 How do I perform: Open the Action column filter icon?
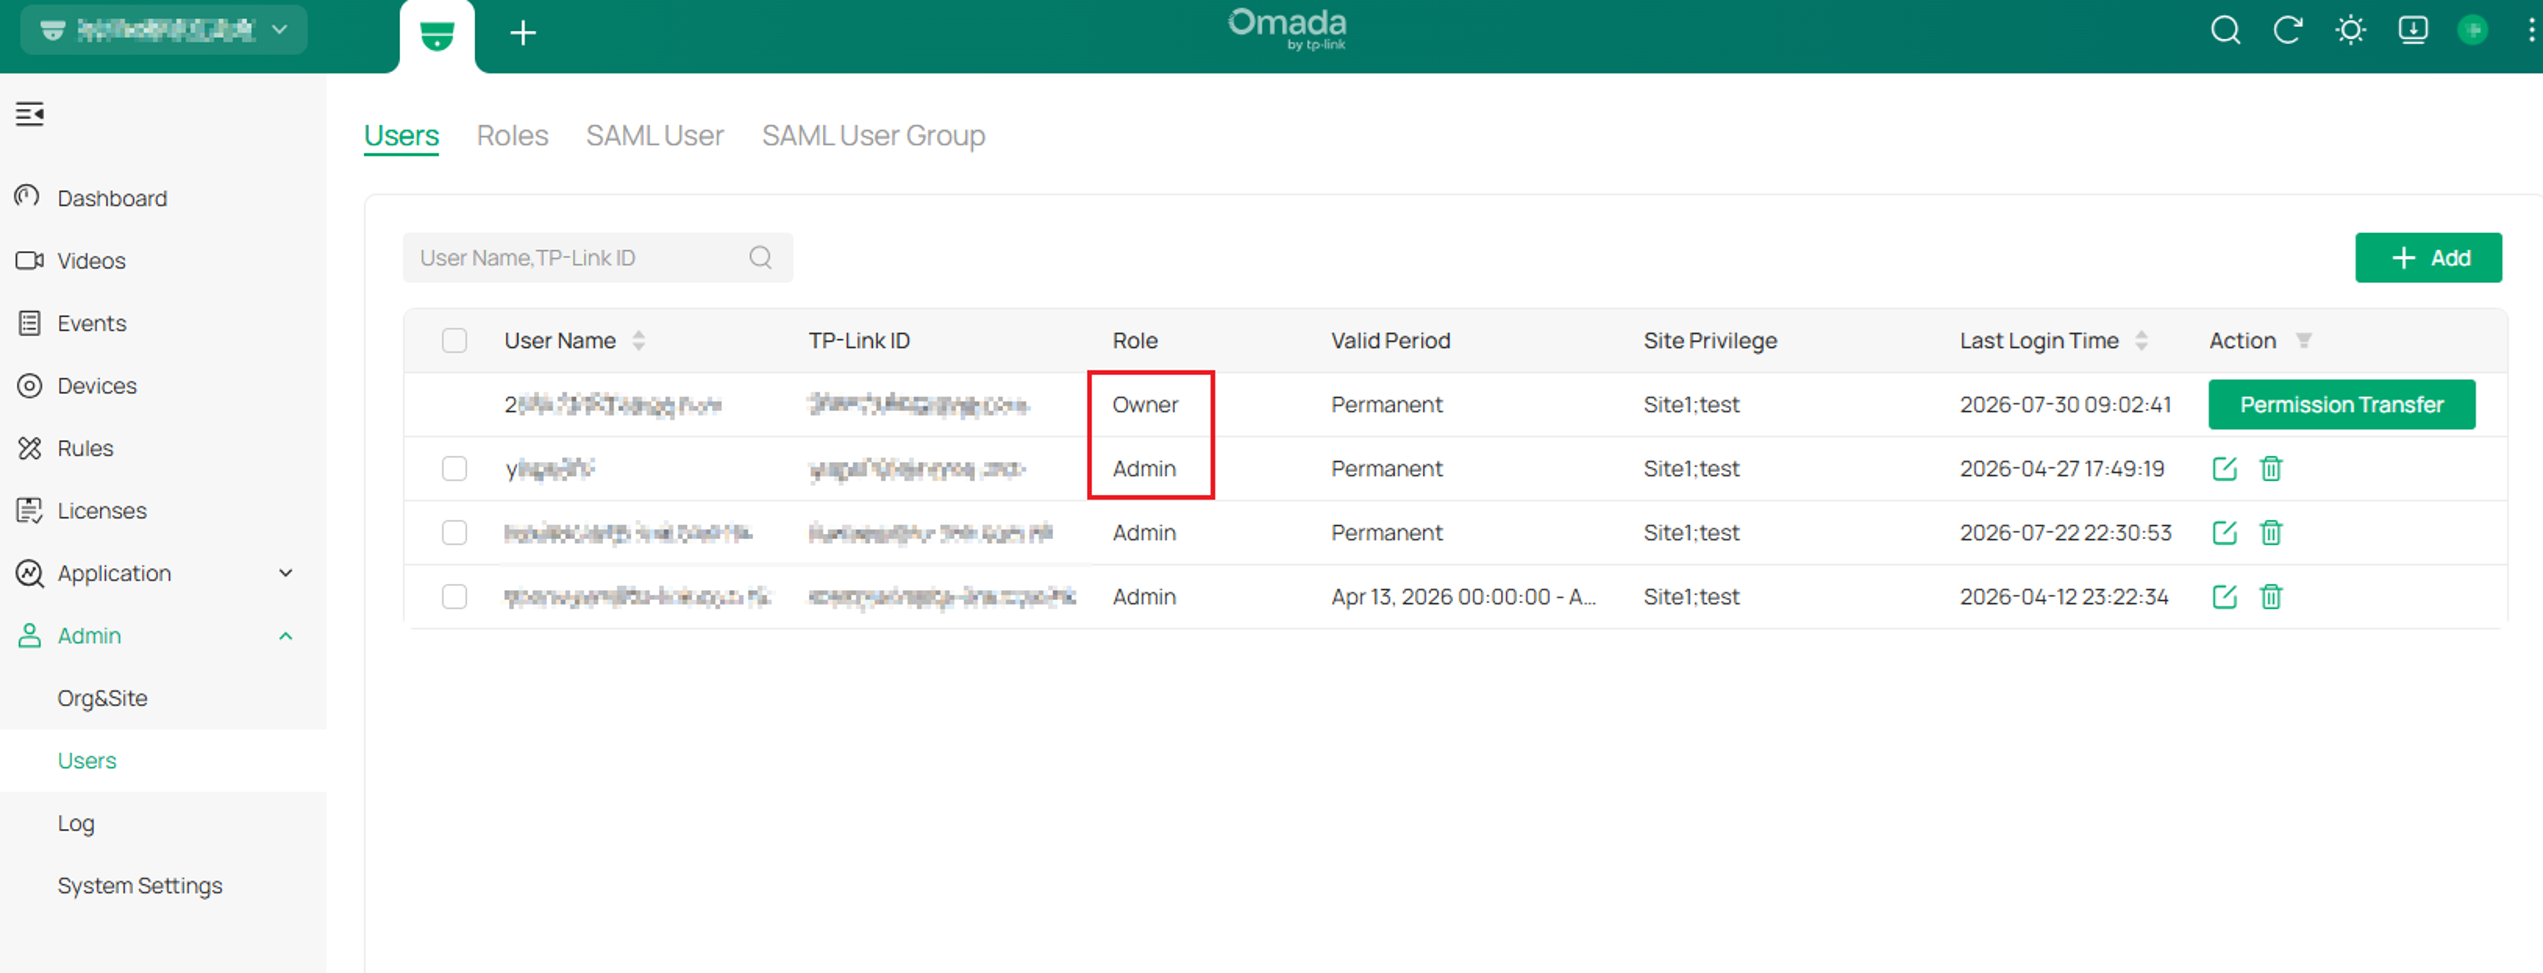point(2303,341)
